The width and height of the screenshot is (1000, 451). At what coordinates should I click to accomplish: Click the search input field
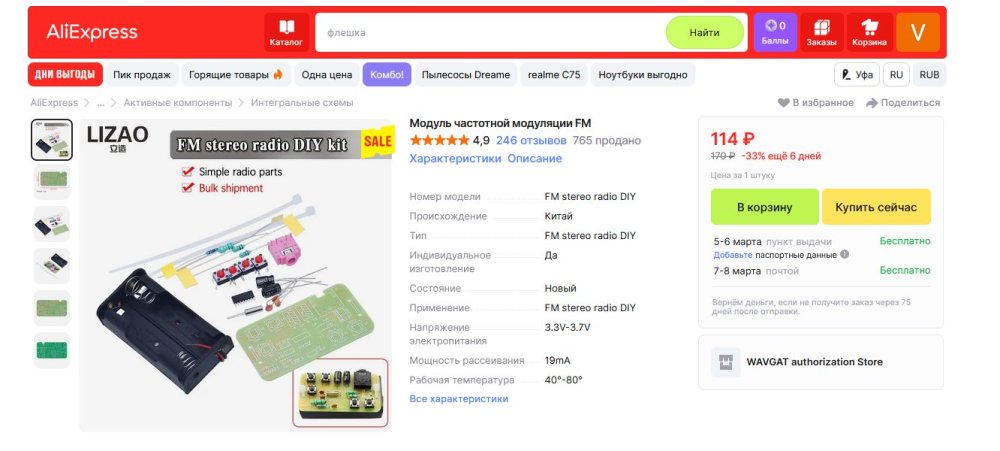pos(491,33)
